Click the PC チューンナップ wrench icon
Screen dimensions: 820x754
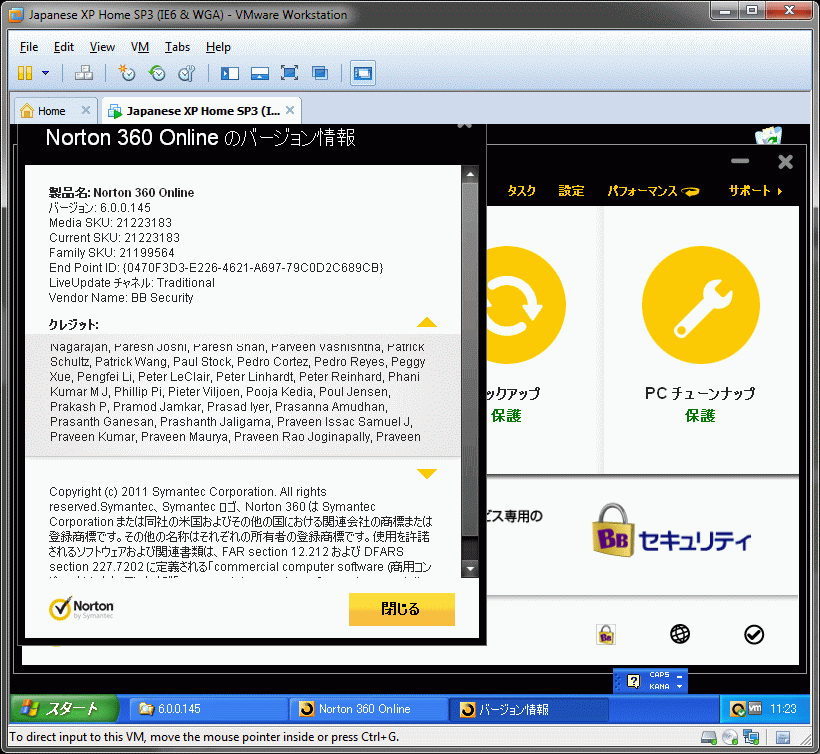pos(701,305)
